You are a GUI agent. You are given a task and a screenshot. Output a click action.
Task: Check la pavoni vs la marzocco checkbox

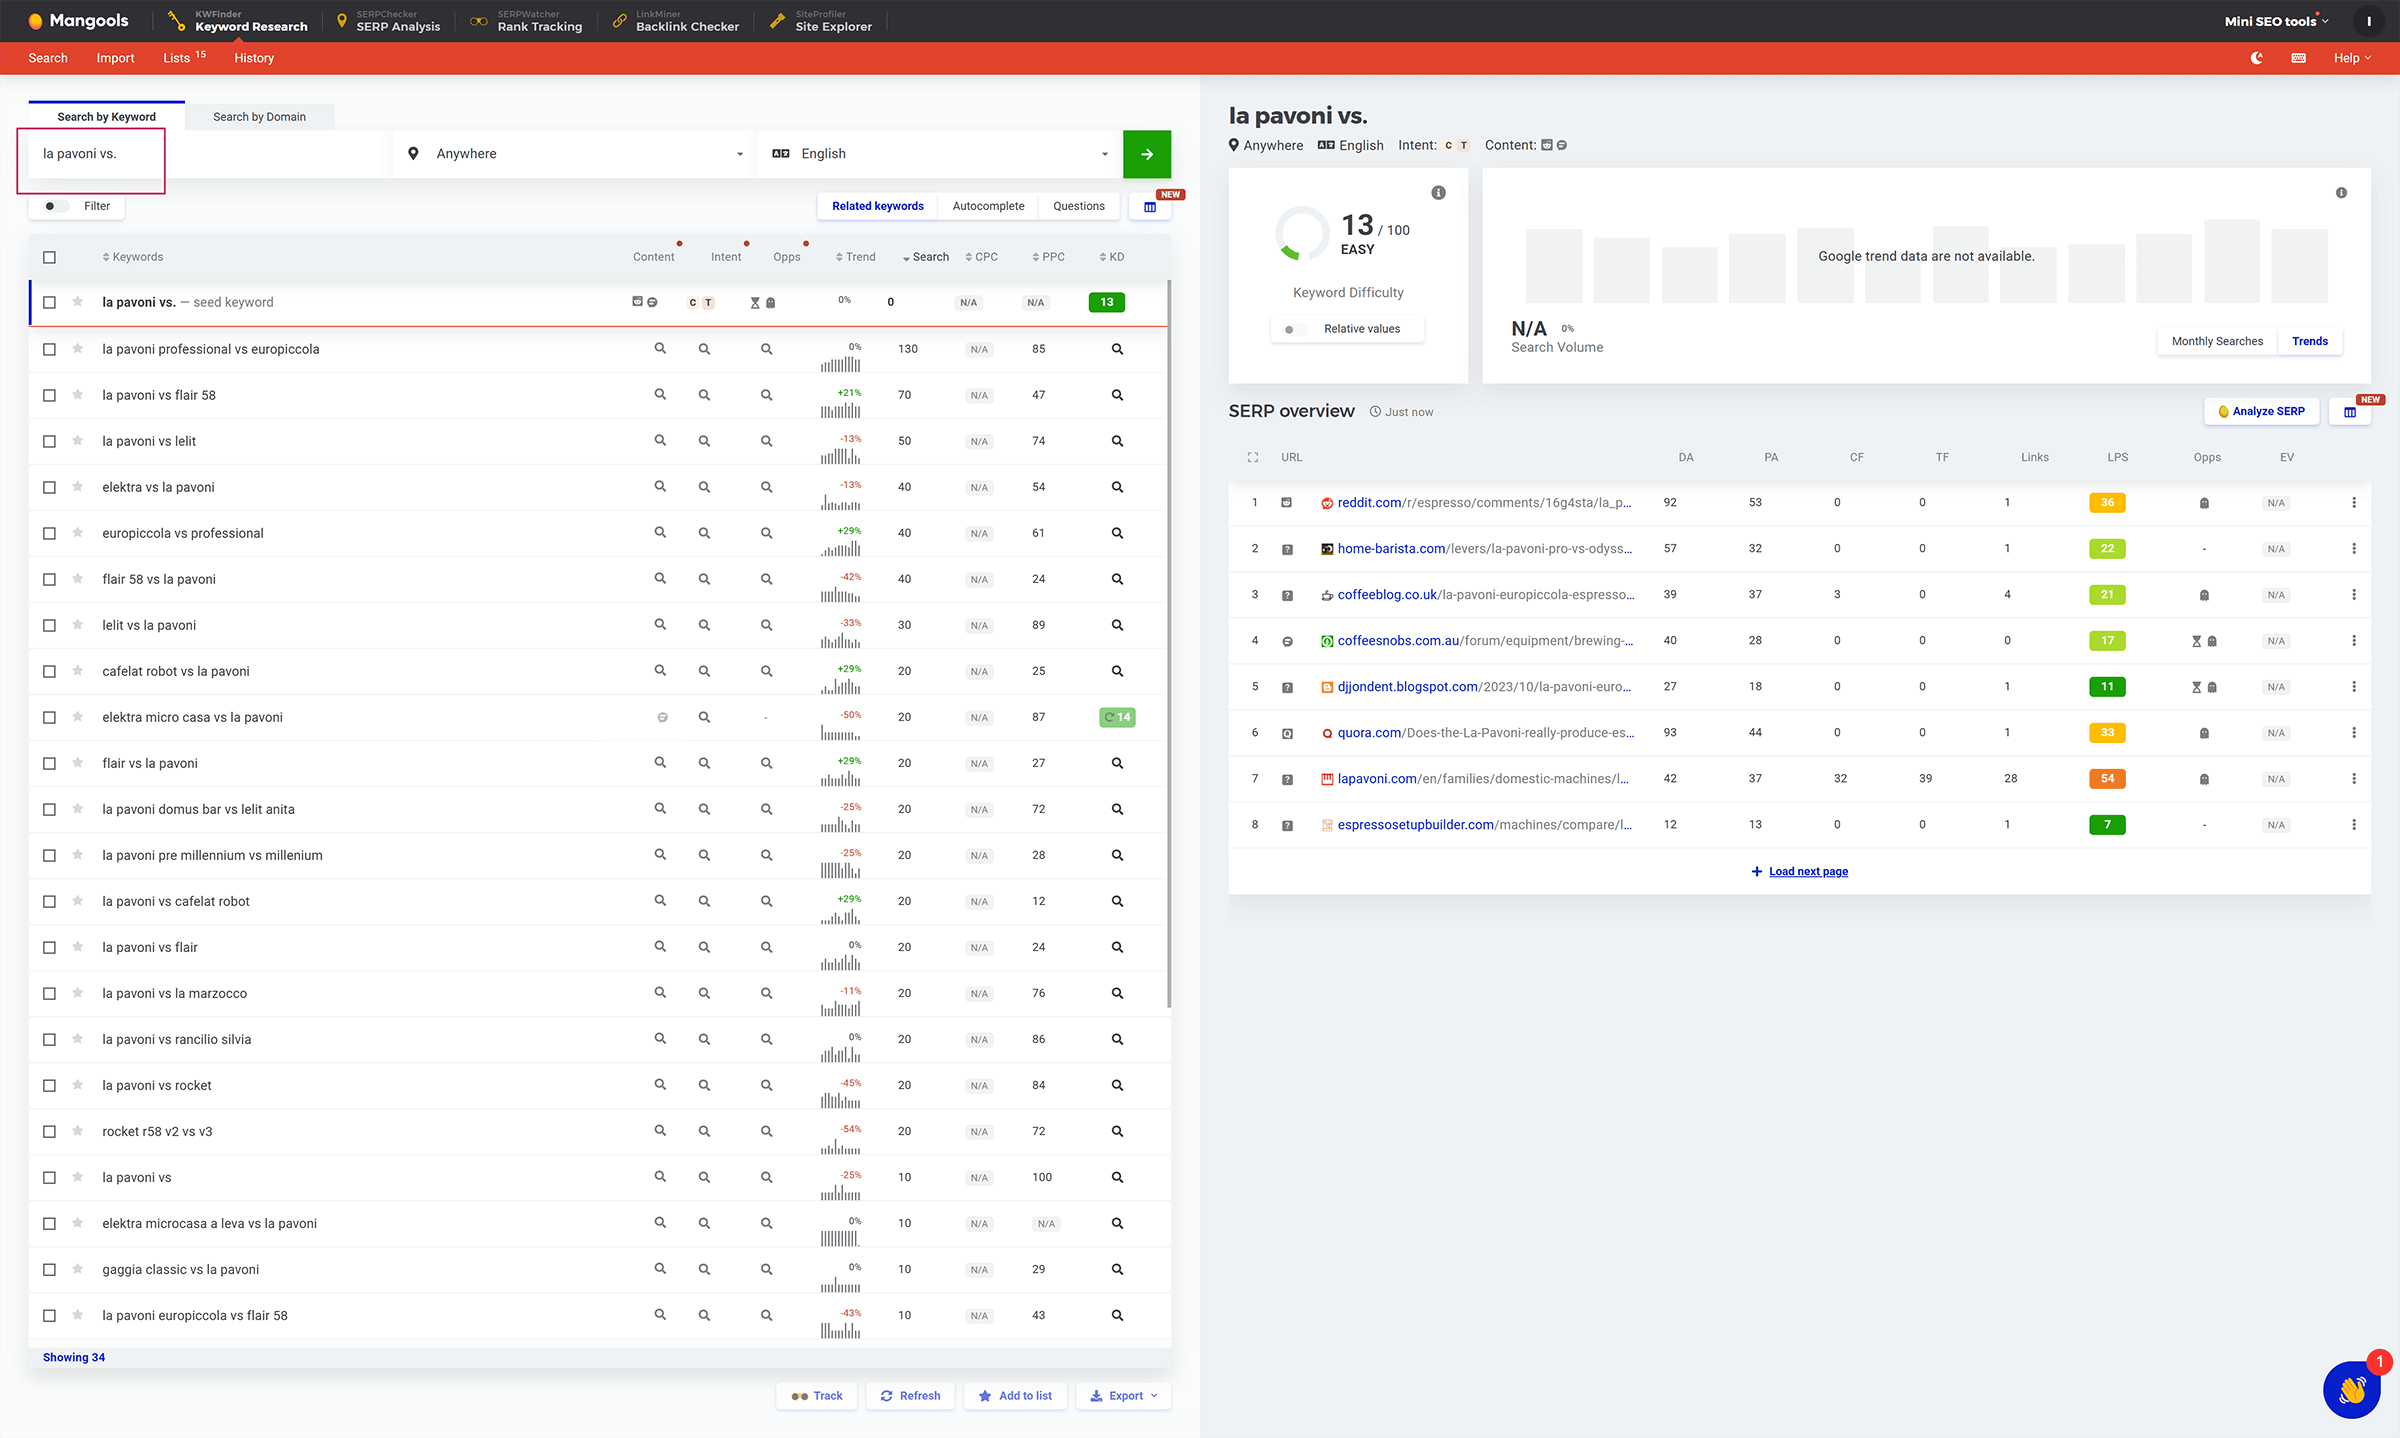[x=49, y=993]
